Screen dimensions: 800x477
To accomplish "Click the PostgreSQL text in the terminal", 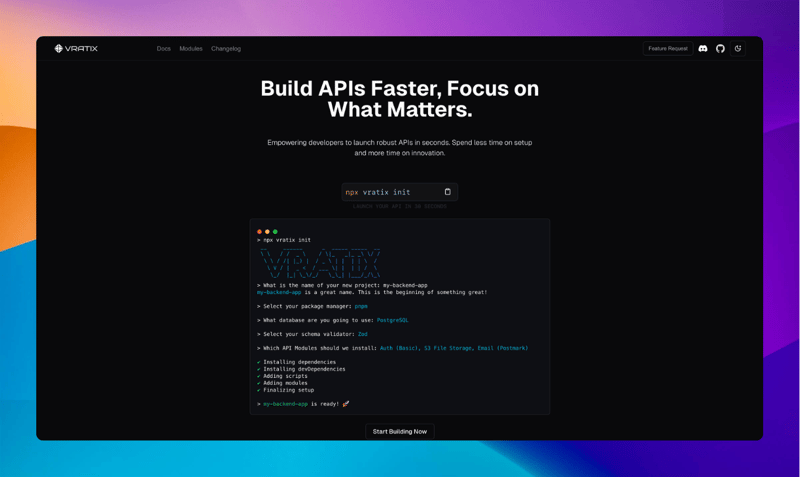I will coord(392,320).
